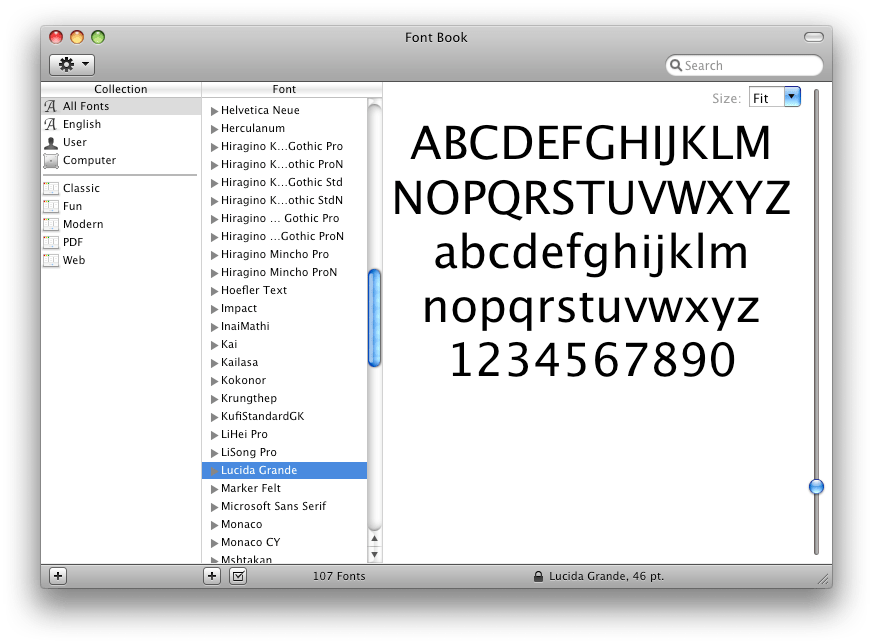Image resolution: width=873 pixels, height=644 pixels.
Task: Click the add font plus button
Action: point(212,576)
